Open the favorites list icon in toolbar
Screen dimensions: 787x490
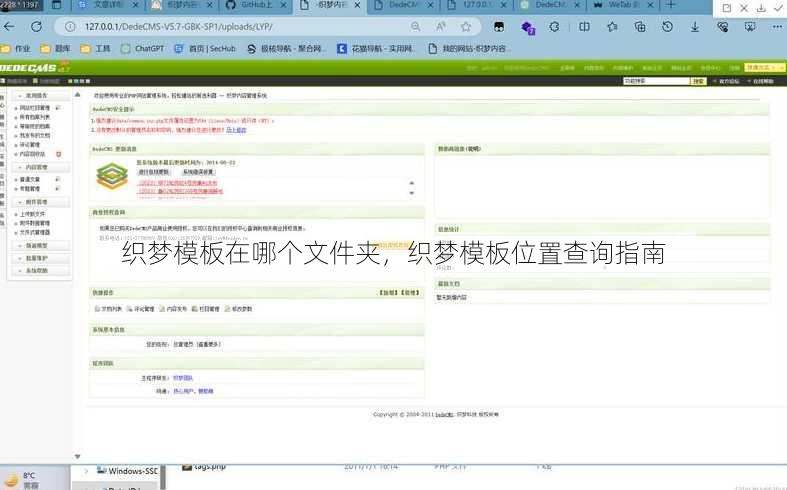pos(612,27)
